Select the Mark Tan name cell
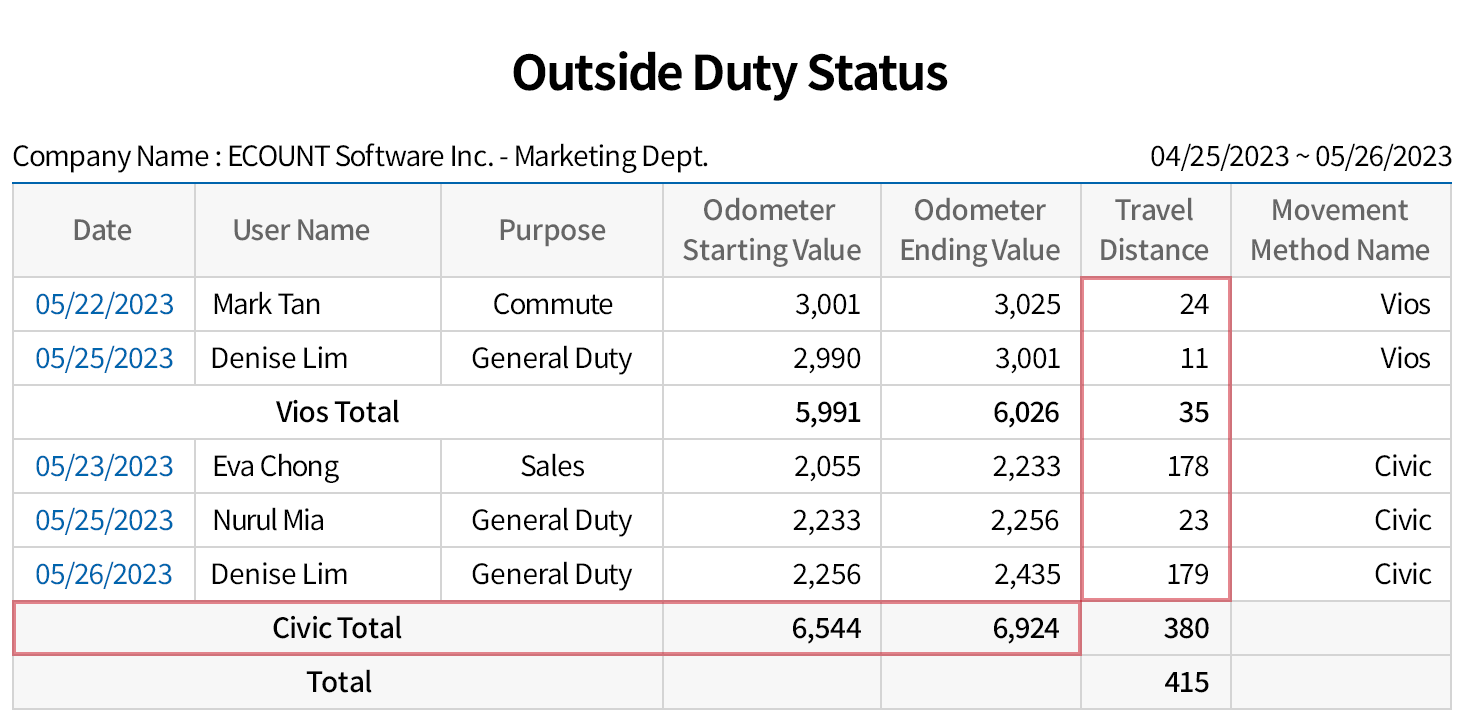1462x720 pixels. 266,304
